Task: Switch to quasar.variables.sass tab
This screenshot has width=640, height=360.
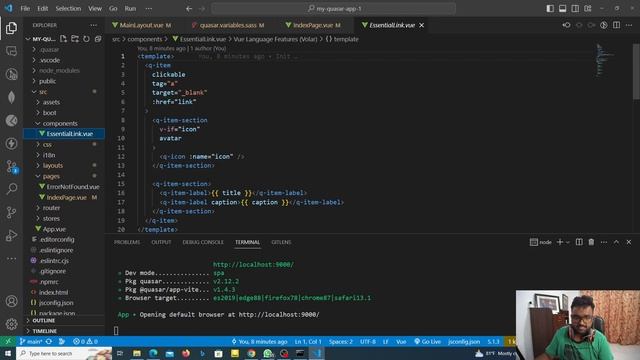Action: [x=228, y=25]
